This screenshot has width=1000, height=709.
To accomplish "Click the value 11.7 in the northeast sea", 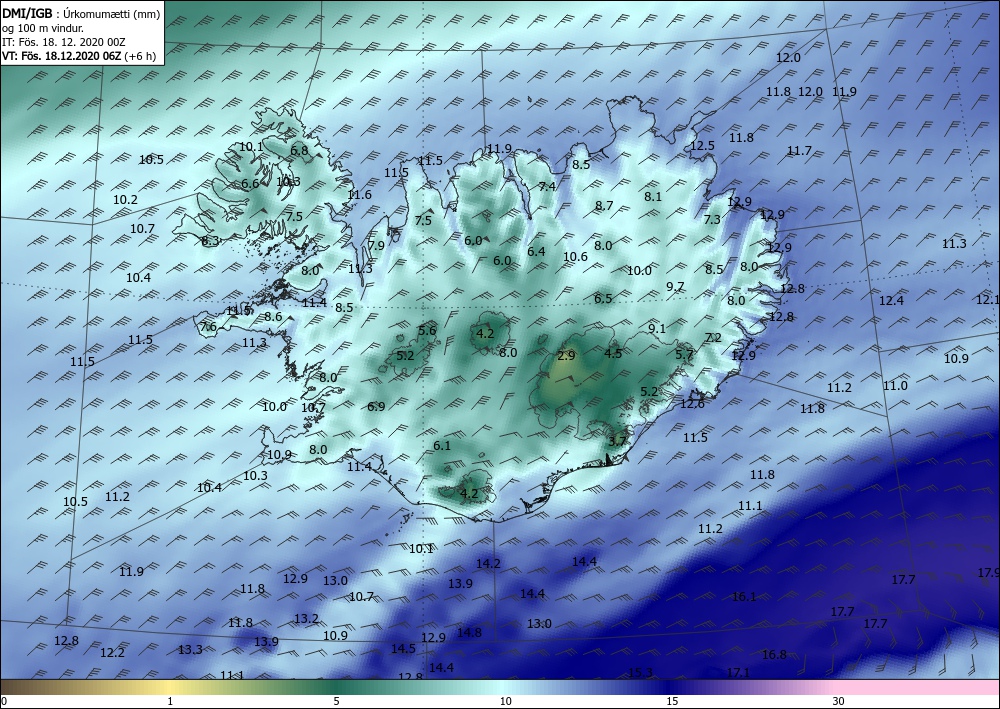I will click(799, 151).
